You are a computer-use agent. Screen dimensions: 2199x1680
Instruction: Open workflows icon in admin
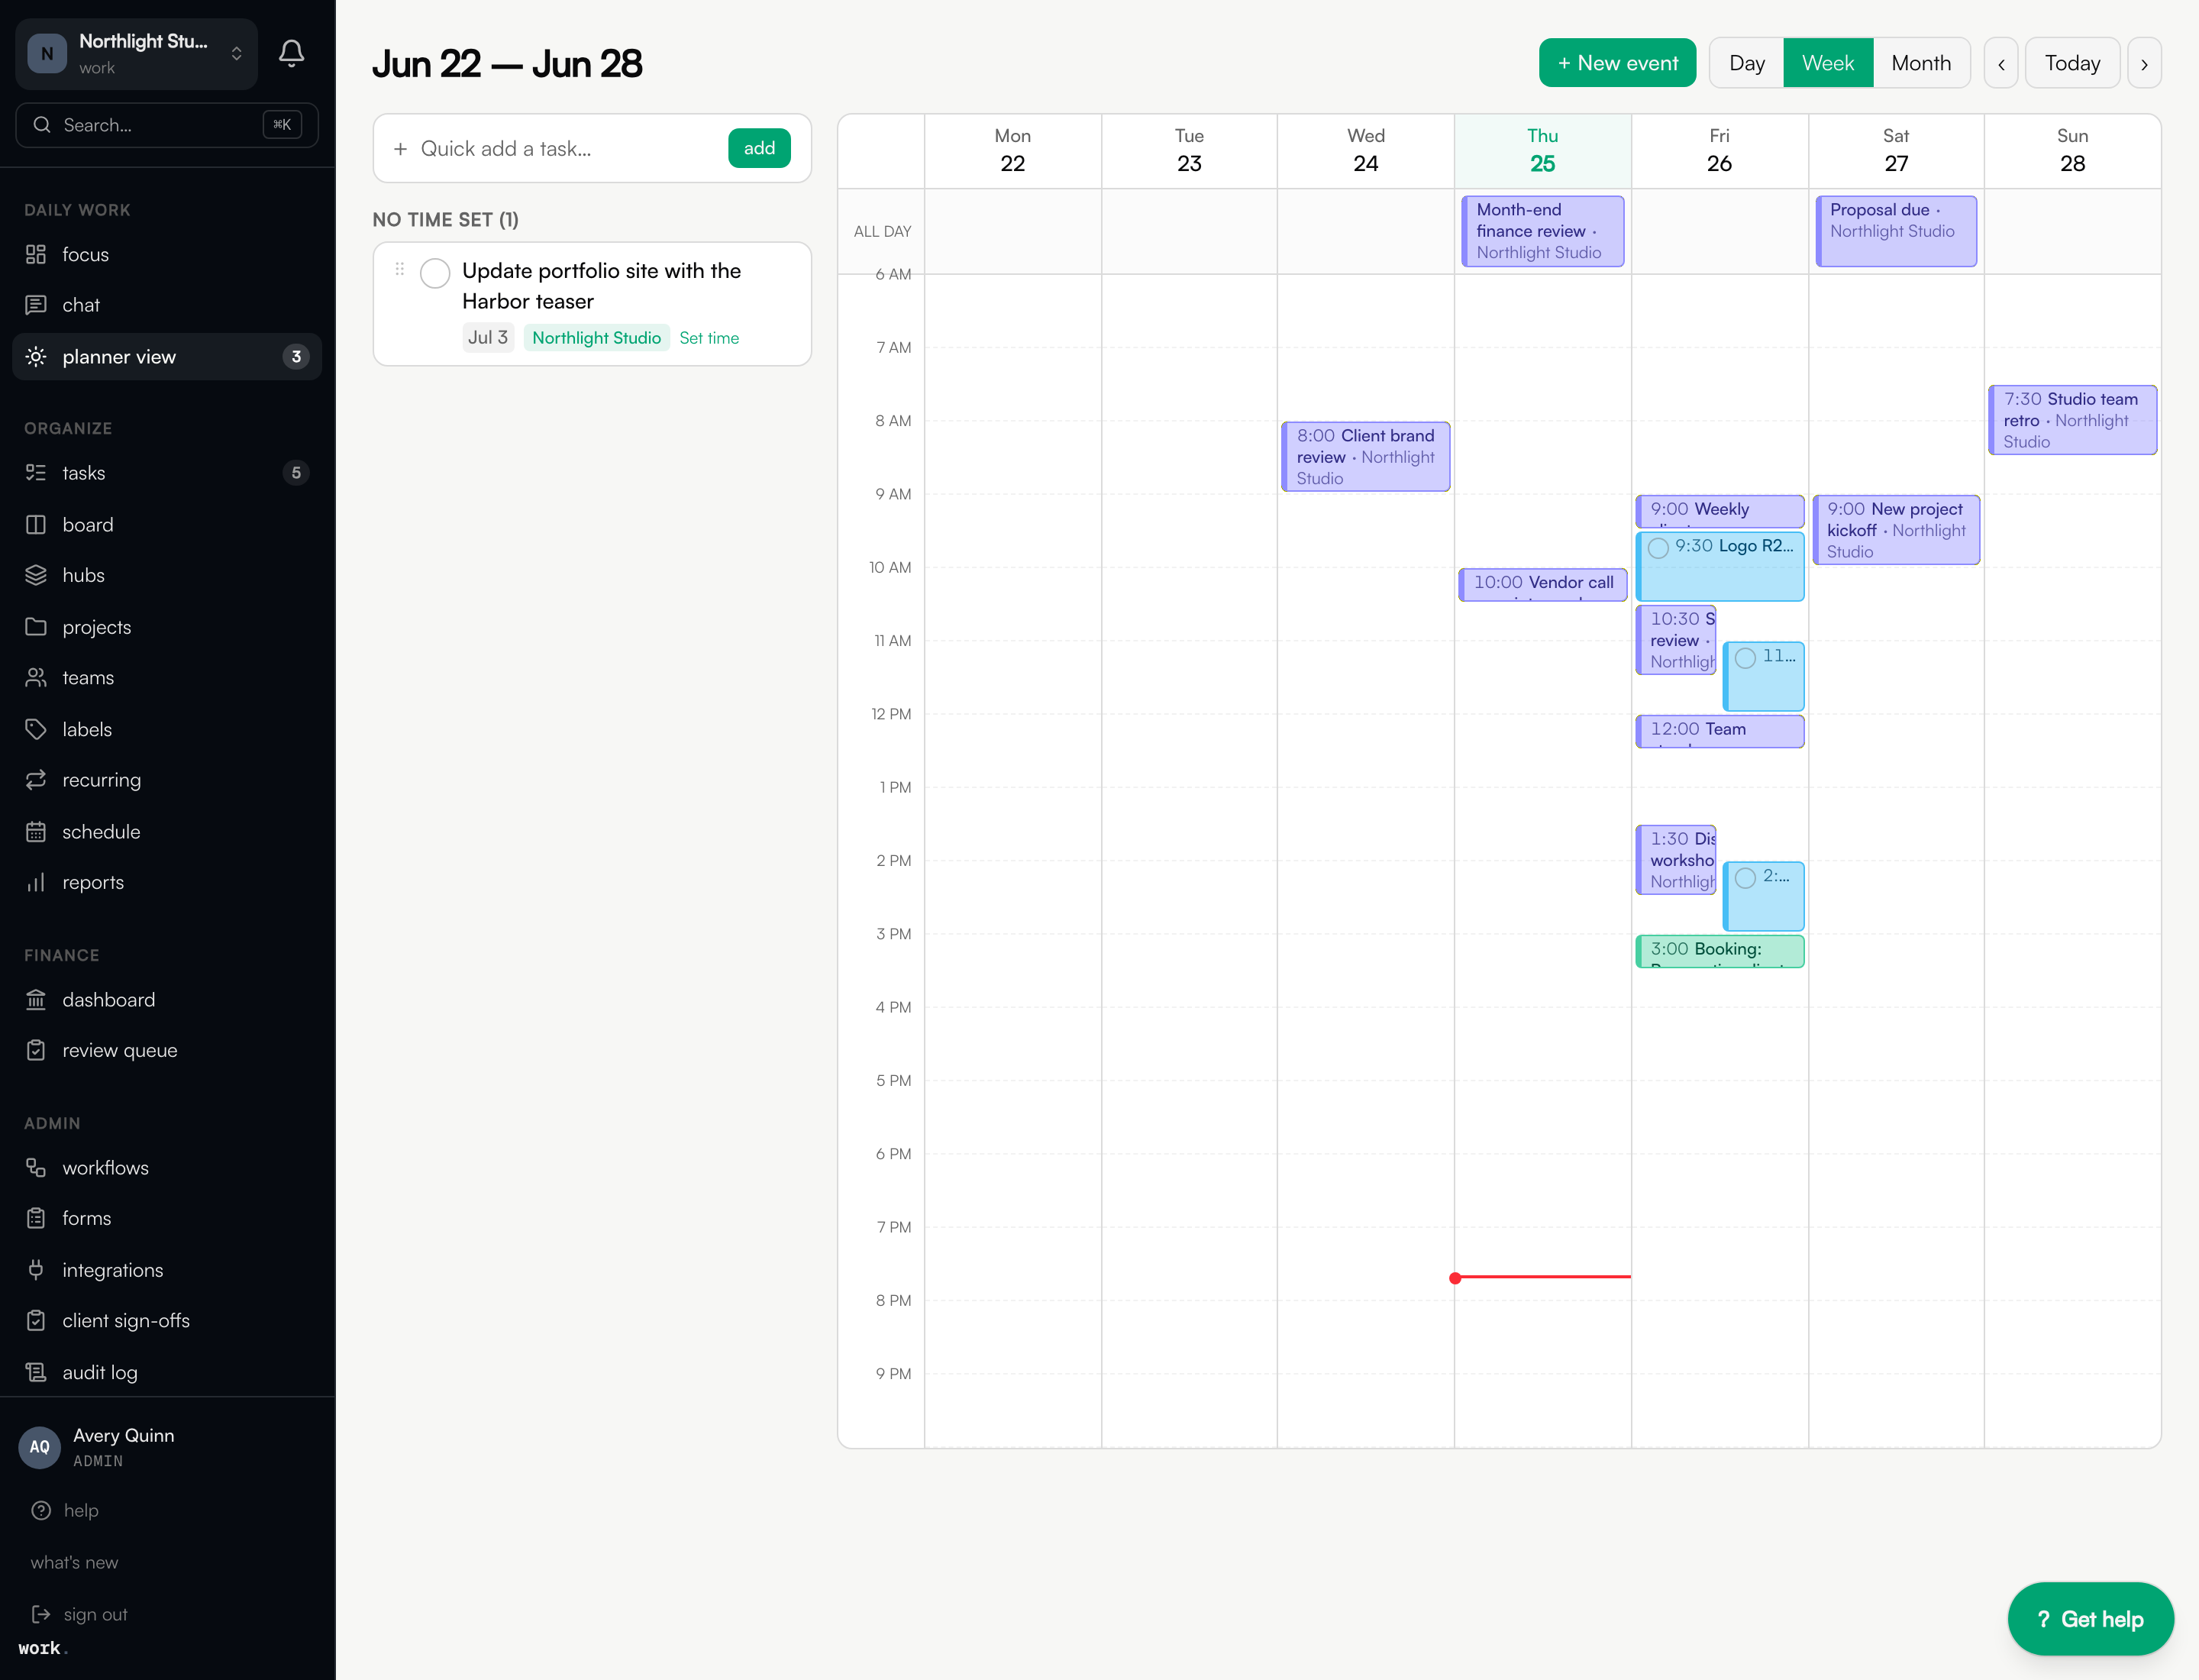(36, 1168)
